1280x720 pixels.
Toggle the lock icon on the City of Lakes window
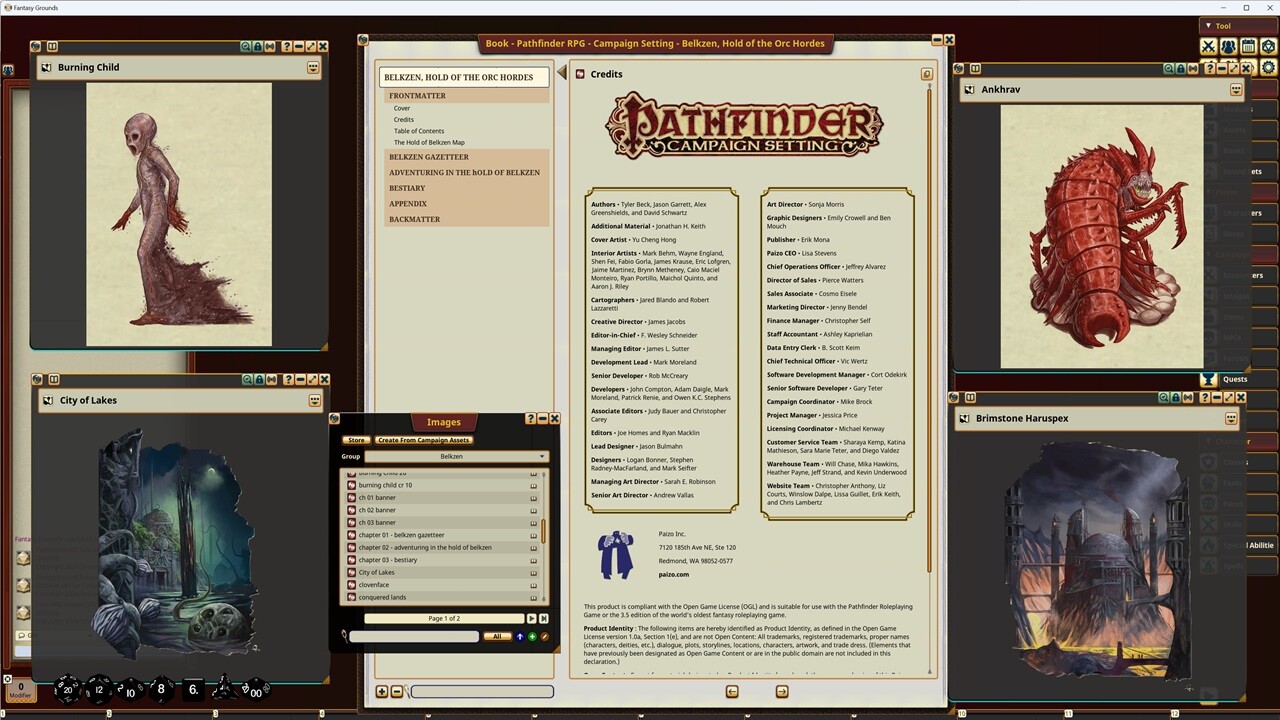[259, 381]
